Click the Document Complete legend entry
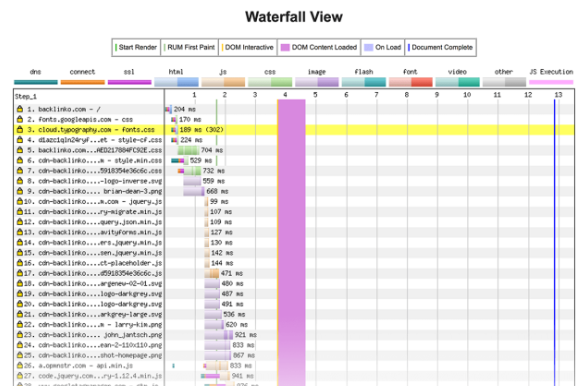The image size is (583, 386). (441, 48)
